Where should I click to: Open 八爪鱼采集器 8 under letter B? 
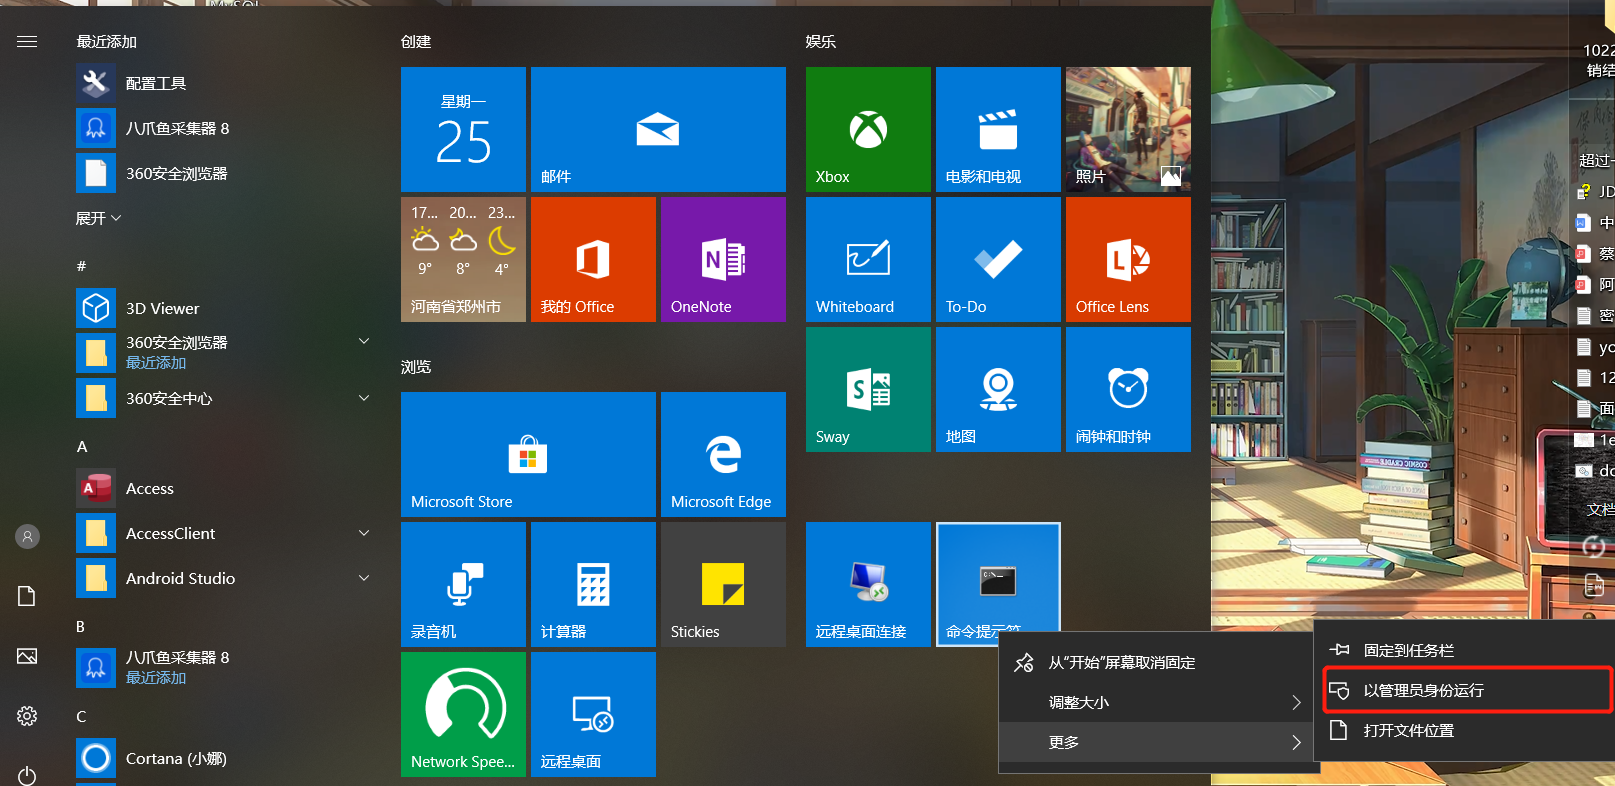coord(225,667)
